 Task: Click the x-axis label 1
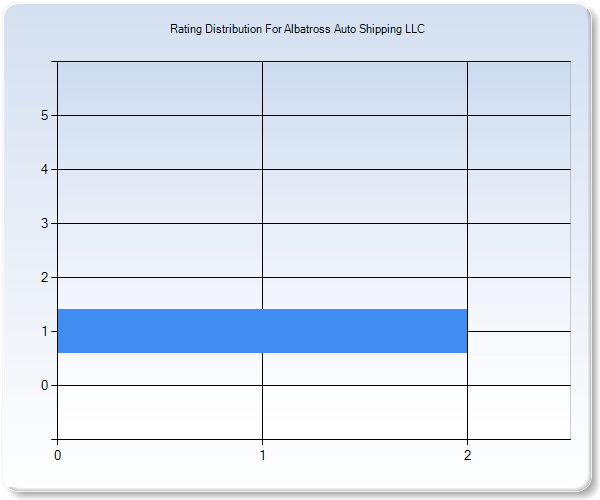pyautogui.click(x=262, y=454)
